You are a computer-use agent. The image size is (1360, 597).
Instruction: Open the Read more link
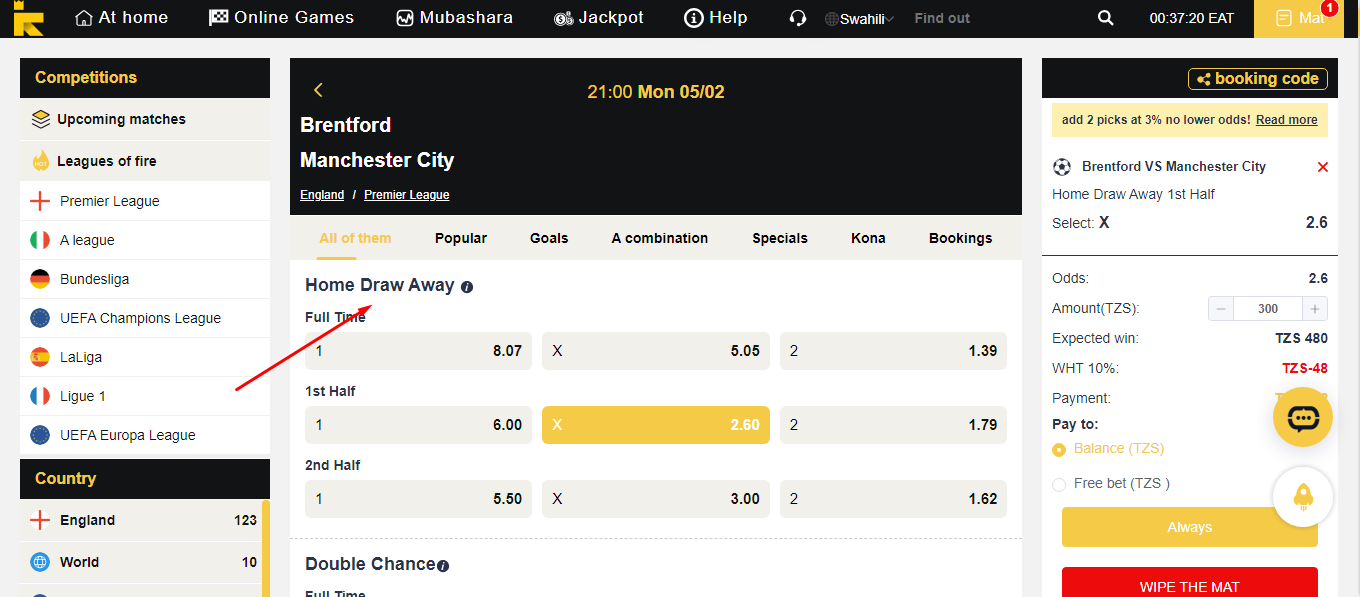1286,120
